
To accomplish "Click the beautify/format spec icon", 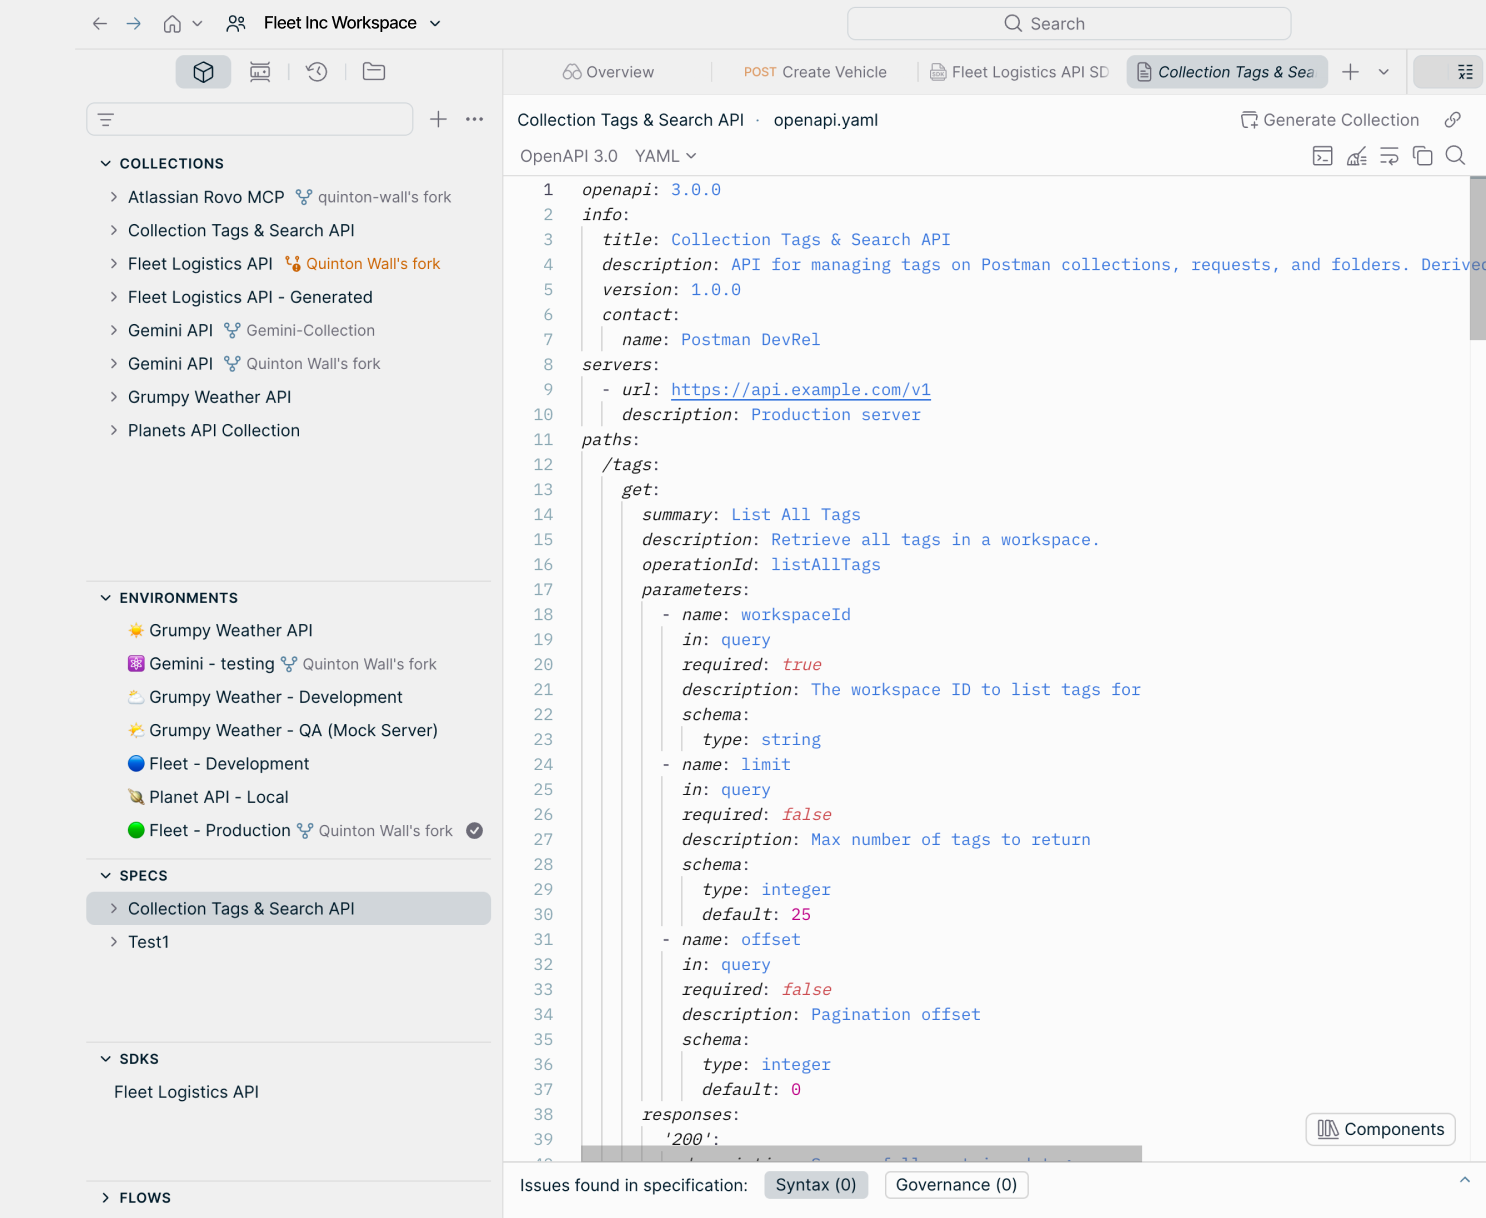I will [x=1356, y=155].
